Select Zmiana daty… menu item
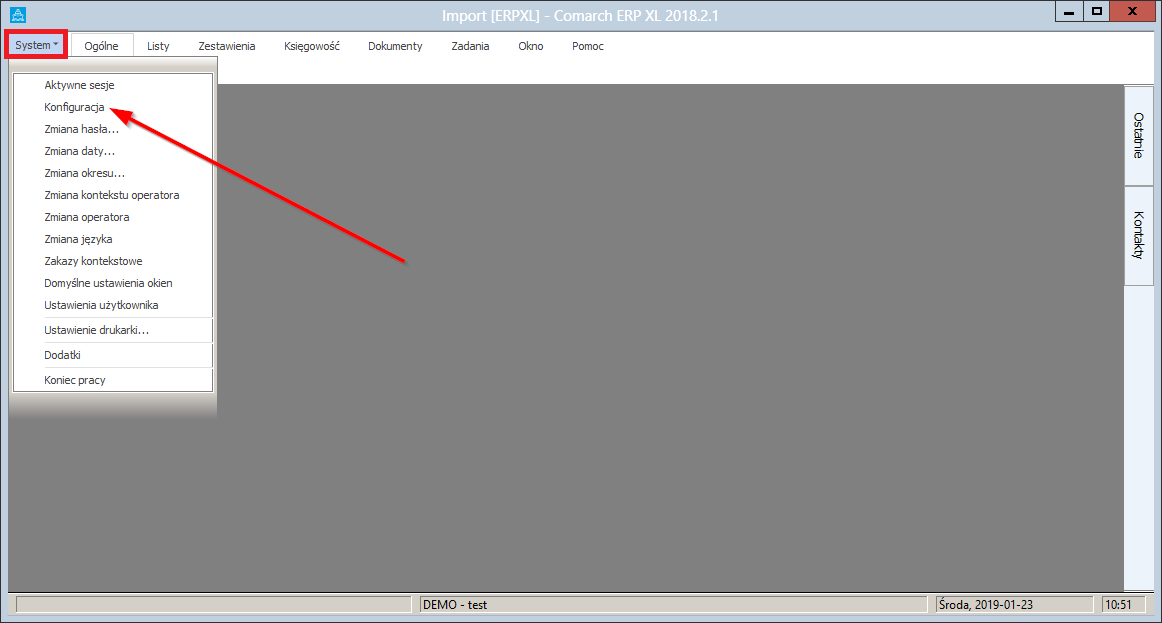 point(79,151)
